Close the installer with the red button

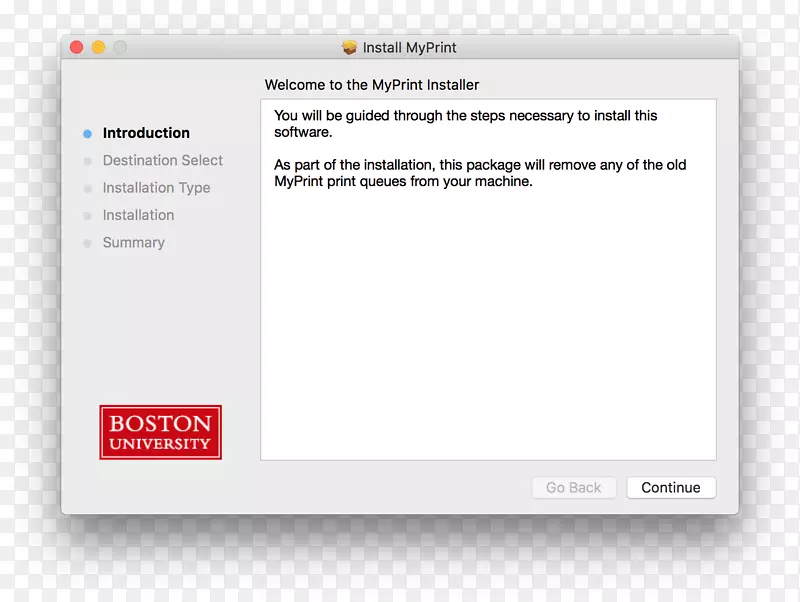coord(77,47)
